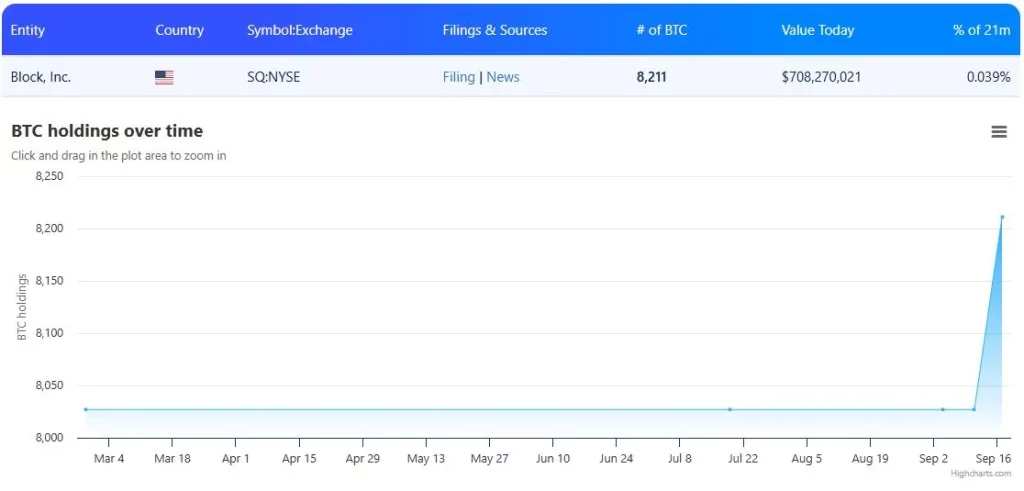Select the Entity column header

click(27, 30)
